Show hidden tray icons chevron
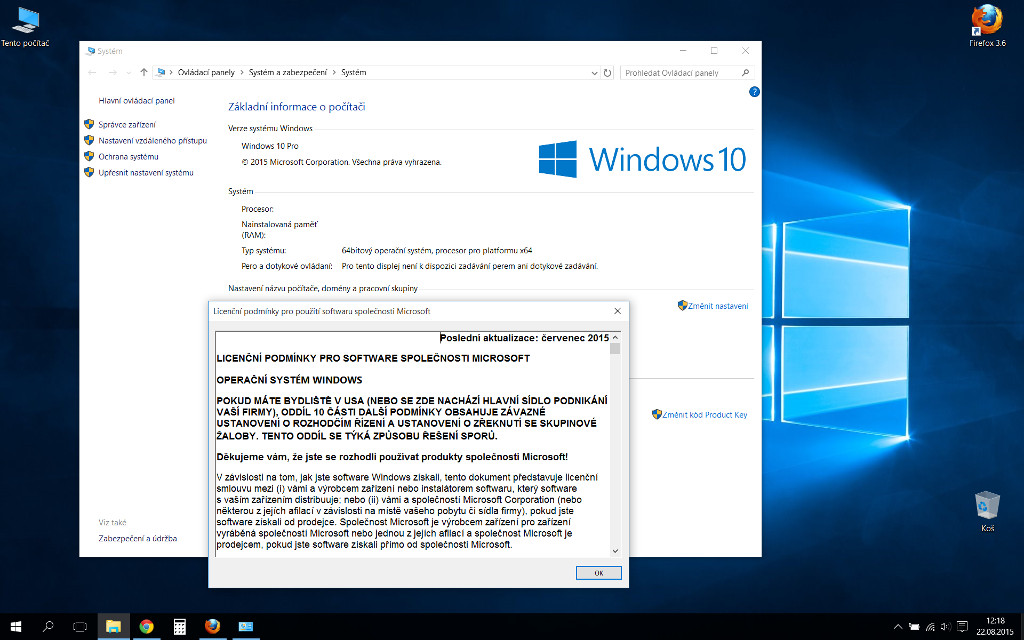1024x640 pixels. [898, 627]
